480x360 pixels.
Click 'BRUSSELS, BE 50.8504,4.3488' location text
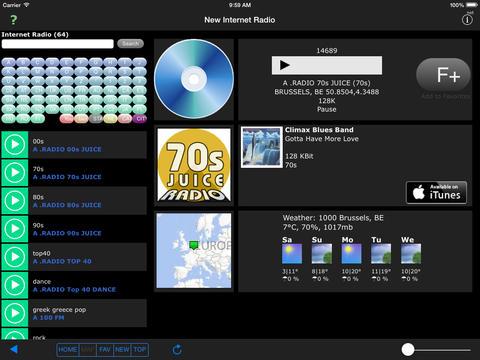tap(327, 92)
